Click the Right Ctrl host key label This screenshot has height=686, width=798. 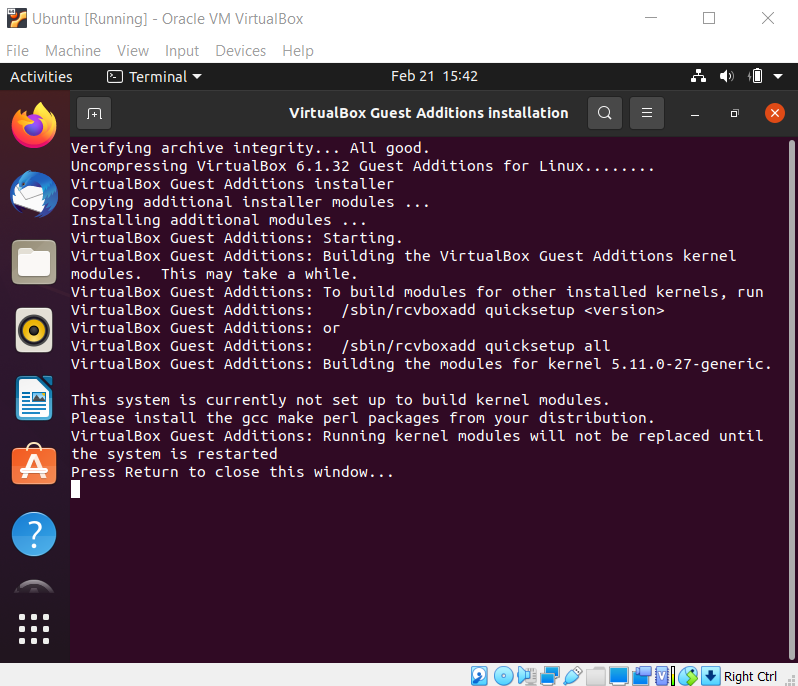point(750,676)
